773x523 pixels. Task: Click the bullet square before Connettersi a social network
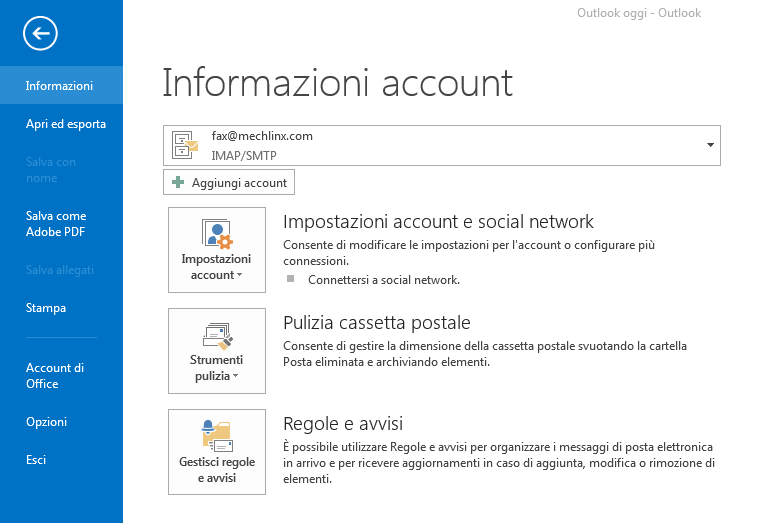point(292,279)
